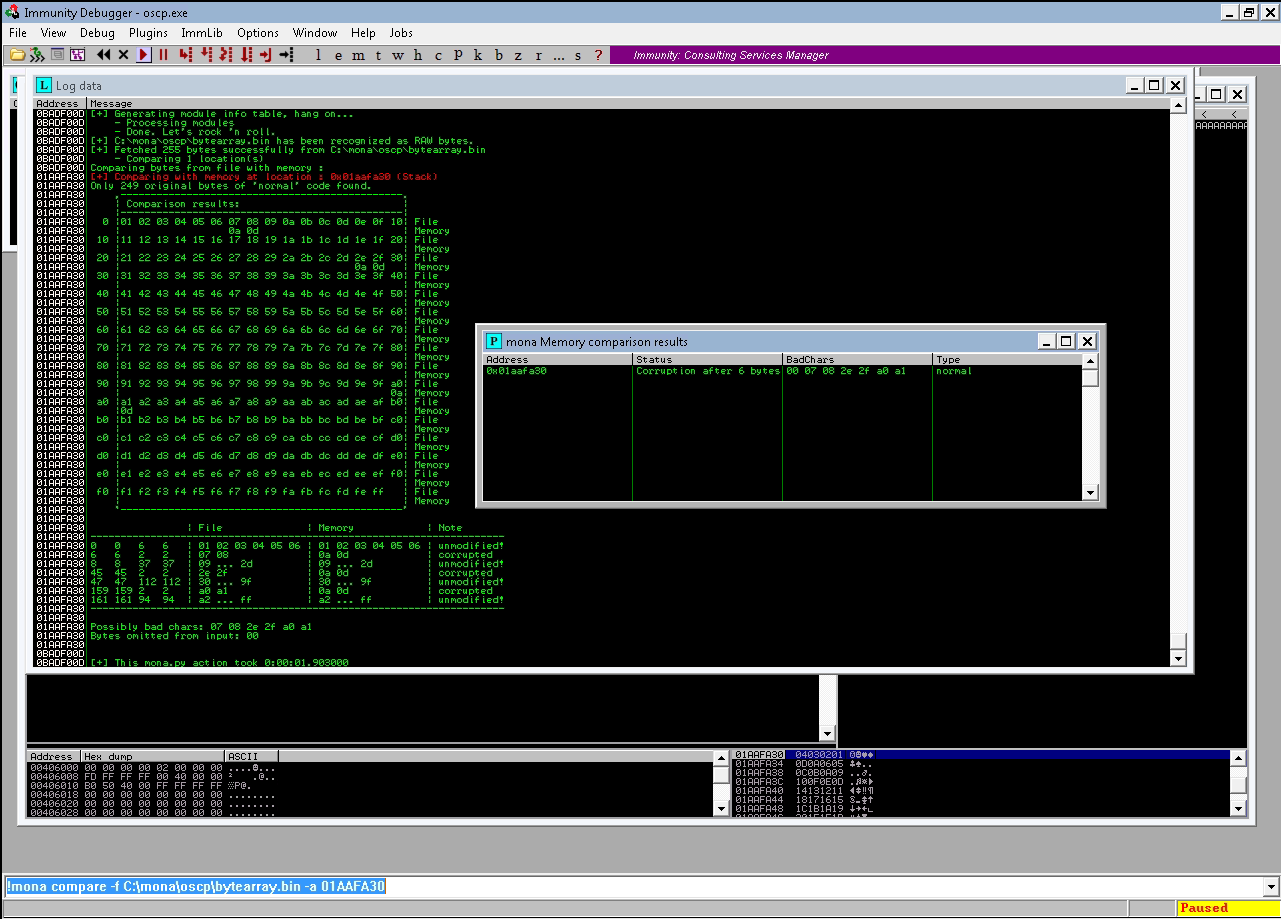Click the ASCII column header in dump pane
The width and height of the screenshot is (1281, 919).
(251, 756)
